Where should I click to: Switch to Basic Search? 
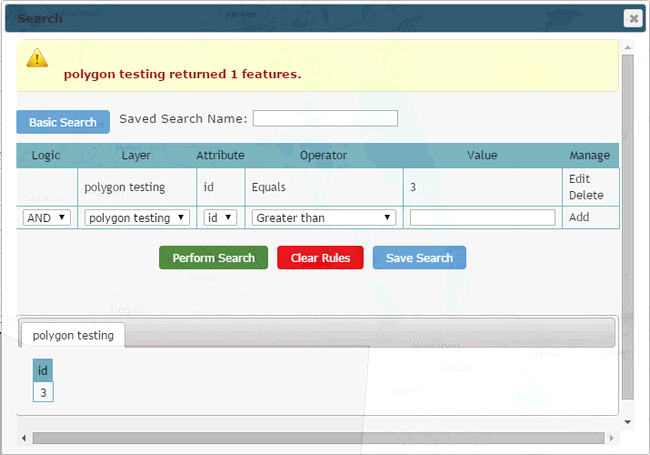[x=63, y=122]
